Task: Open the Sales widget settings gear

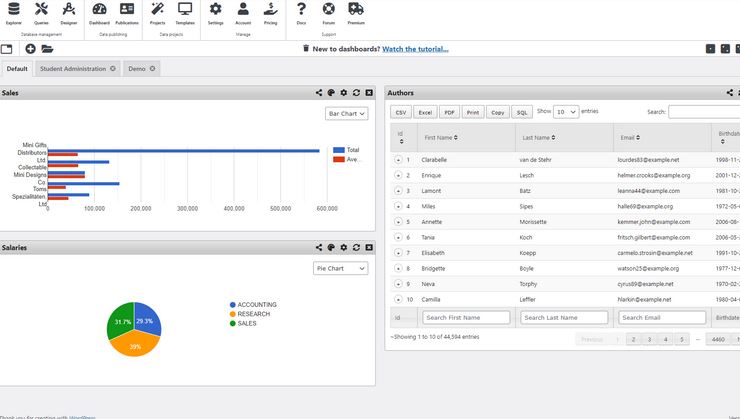Action: (x=344, y=93)
